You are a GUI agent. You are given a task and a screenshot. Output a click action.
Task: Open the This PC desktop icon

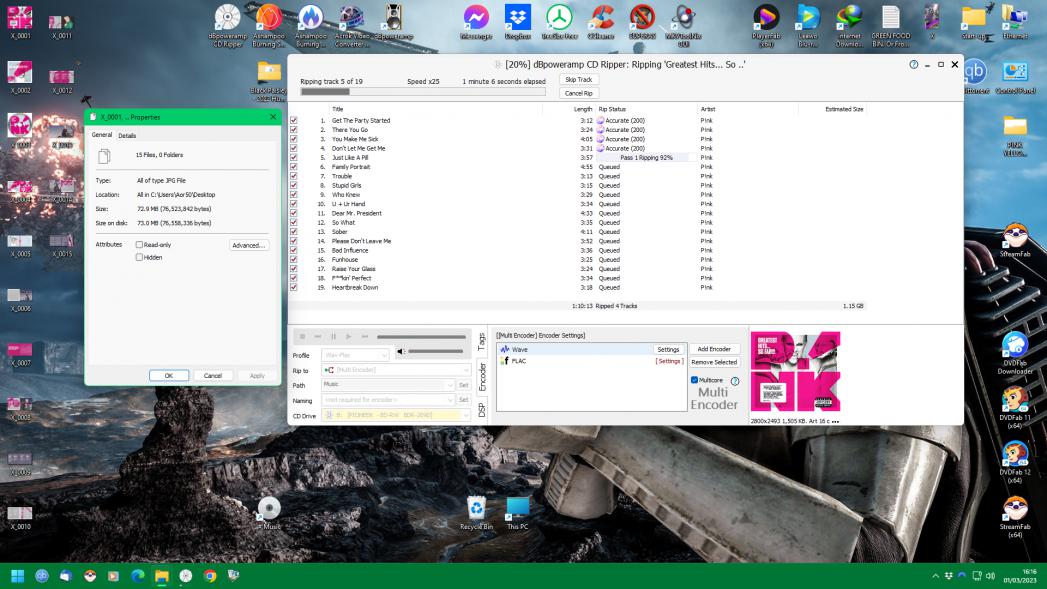(517, 509)
